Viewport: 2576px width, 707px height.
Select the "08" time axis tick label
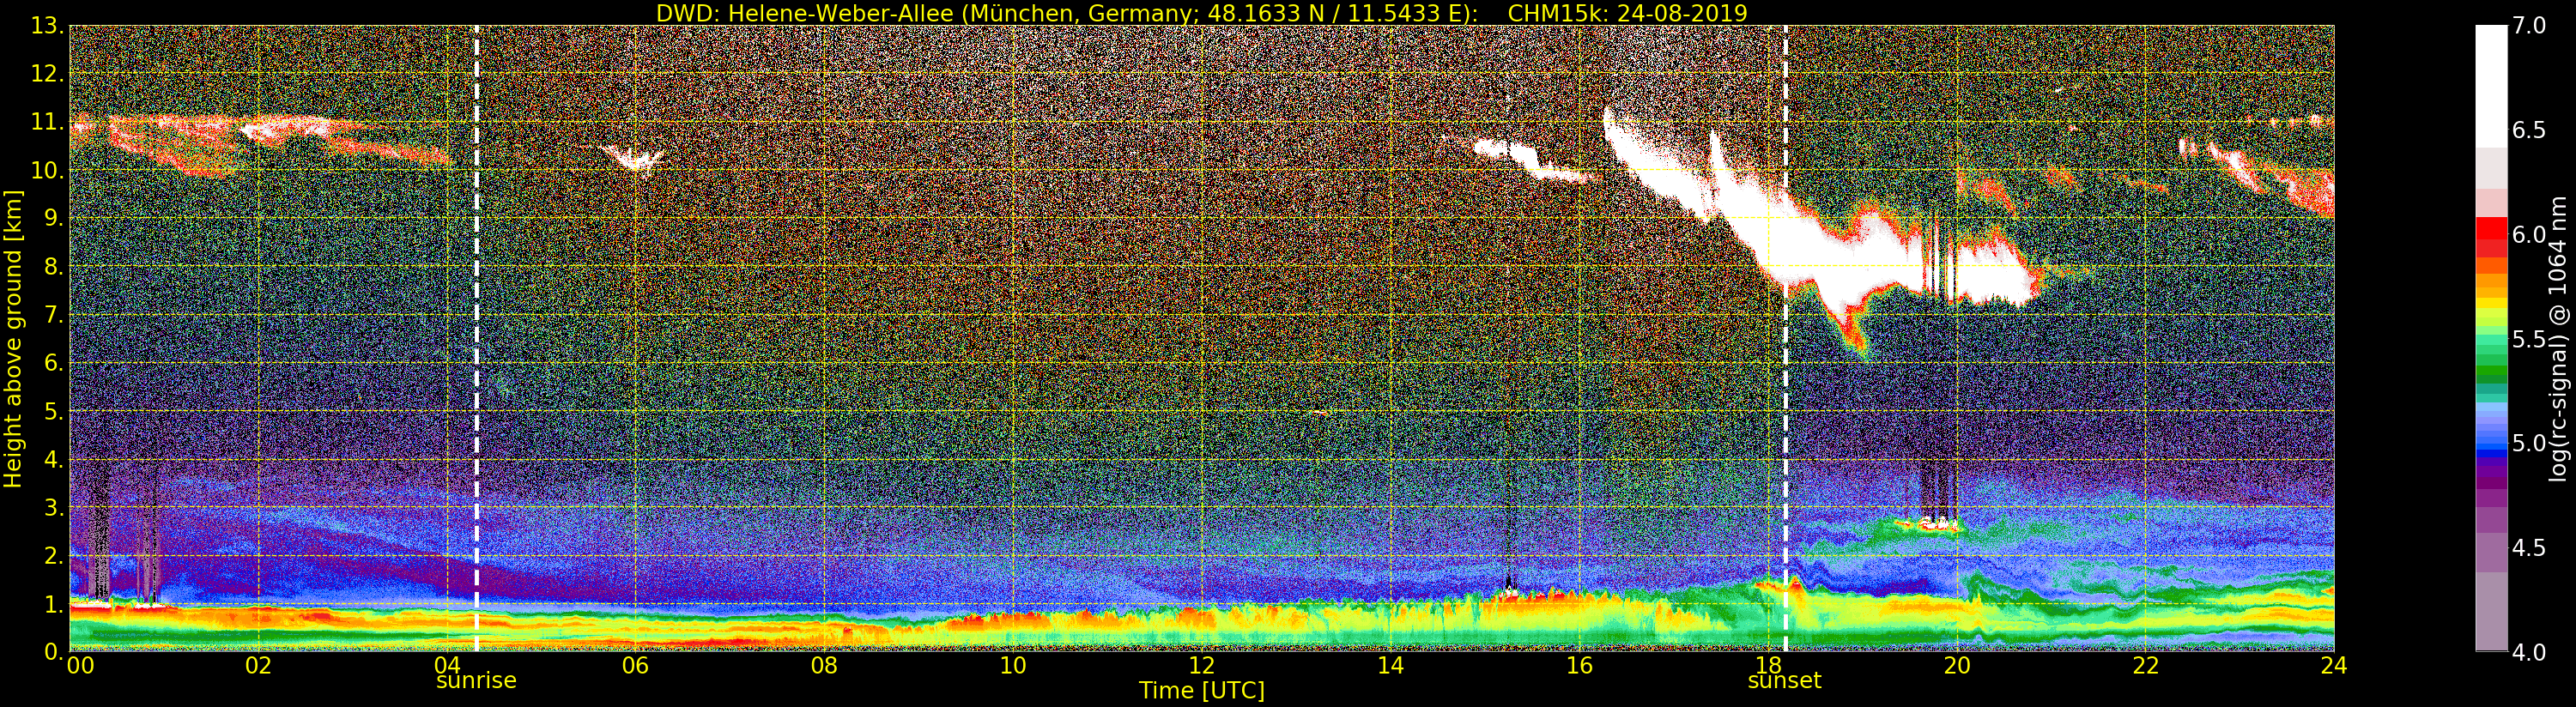click(824, 665)
